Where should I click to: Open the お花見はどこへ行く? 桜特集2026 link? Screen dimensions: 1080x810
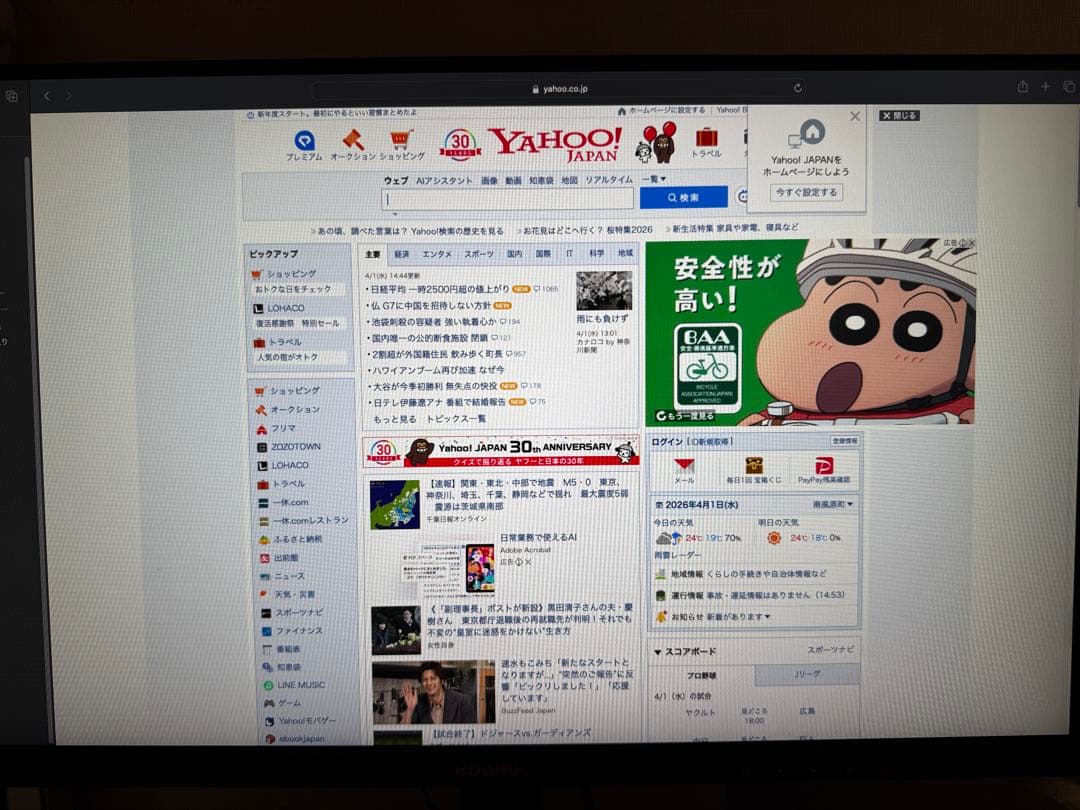pyautogui.click(x=588, y=230)
